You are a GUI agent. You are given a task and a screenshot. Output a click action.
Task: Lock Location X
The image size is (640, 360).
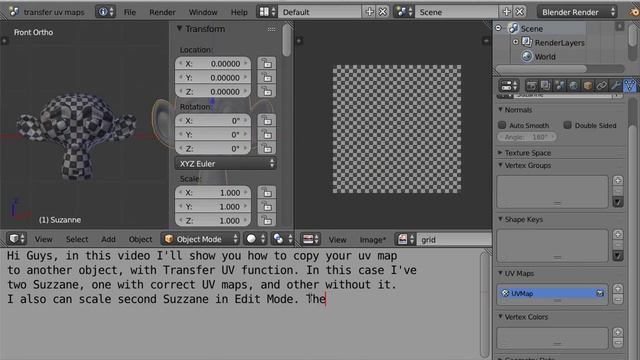[x=267, y=64]
